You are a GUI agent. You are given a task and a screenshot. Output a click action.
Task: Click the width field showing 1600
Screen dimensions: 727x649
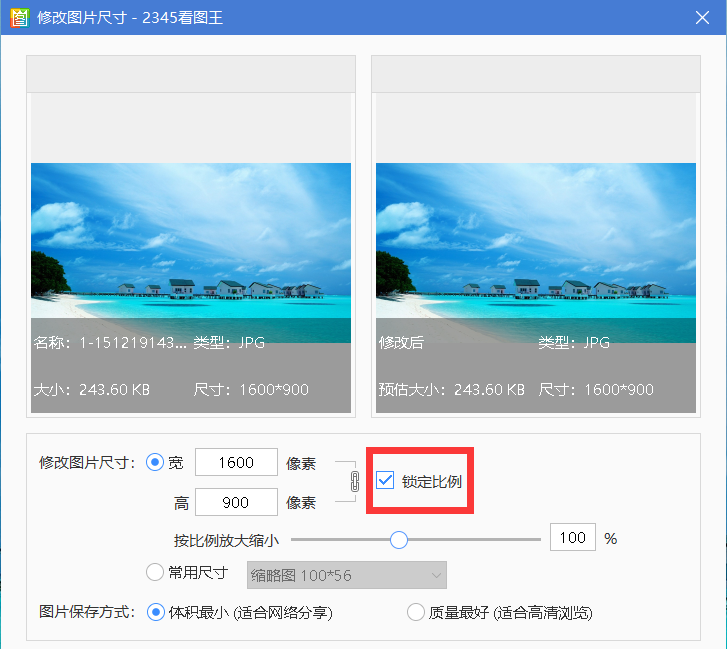coord(236,462)
